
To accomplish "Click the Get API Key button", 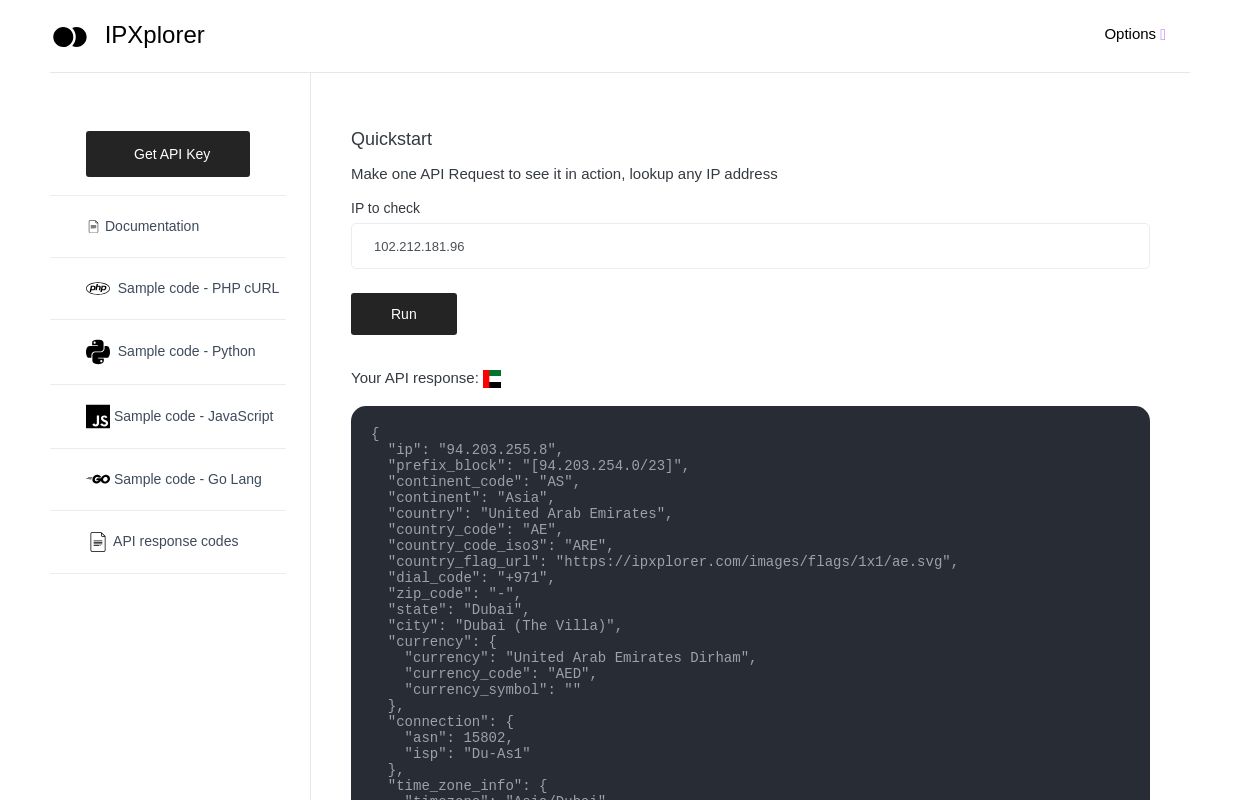I will click(168, 154).
